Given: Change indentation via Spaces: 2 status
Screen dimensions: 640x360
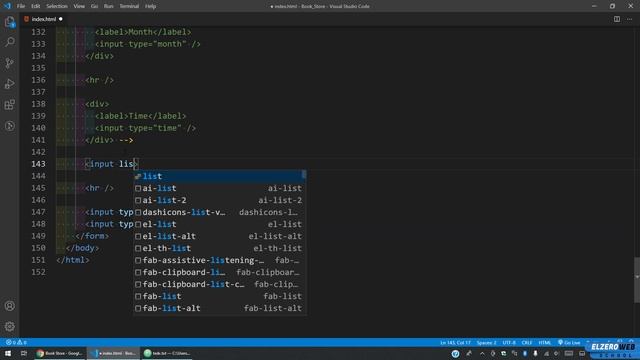Looking at the screenshot, I should pyautogui.click(x=486, y=342).
